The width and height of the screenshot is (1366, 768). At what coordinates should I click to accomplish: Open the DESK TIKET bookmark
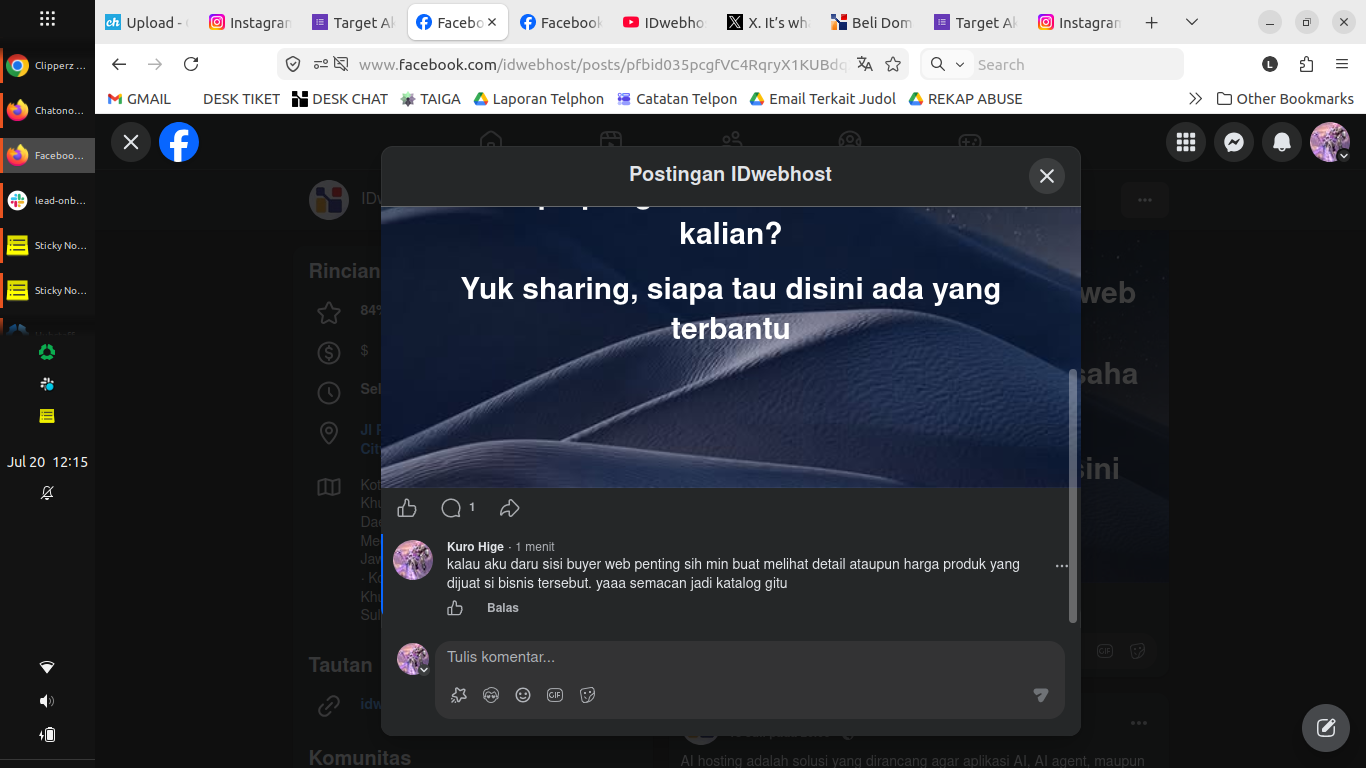pyautogui.click(x=241, y=99)
